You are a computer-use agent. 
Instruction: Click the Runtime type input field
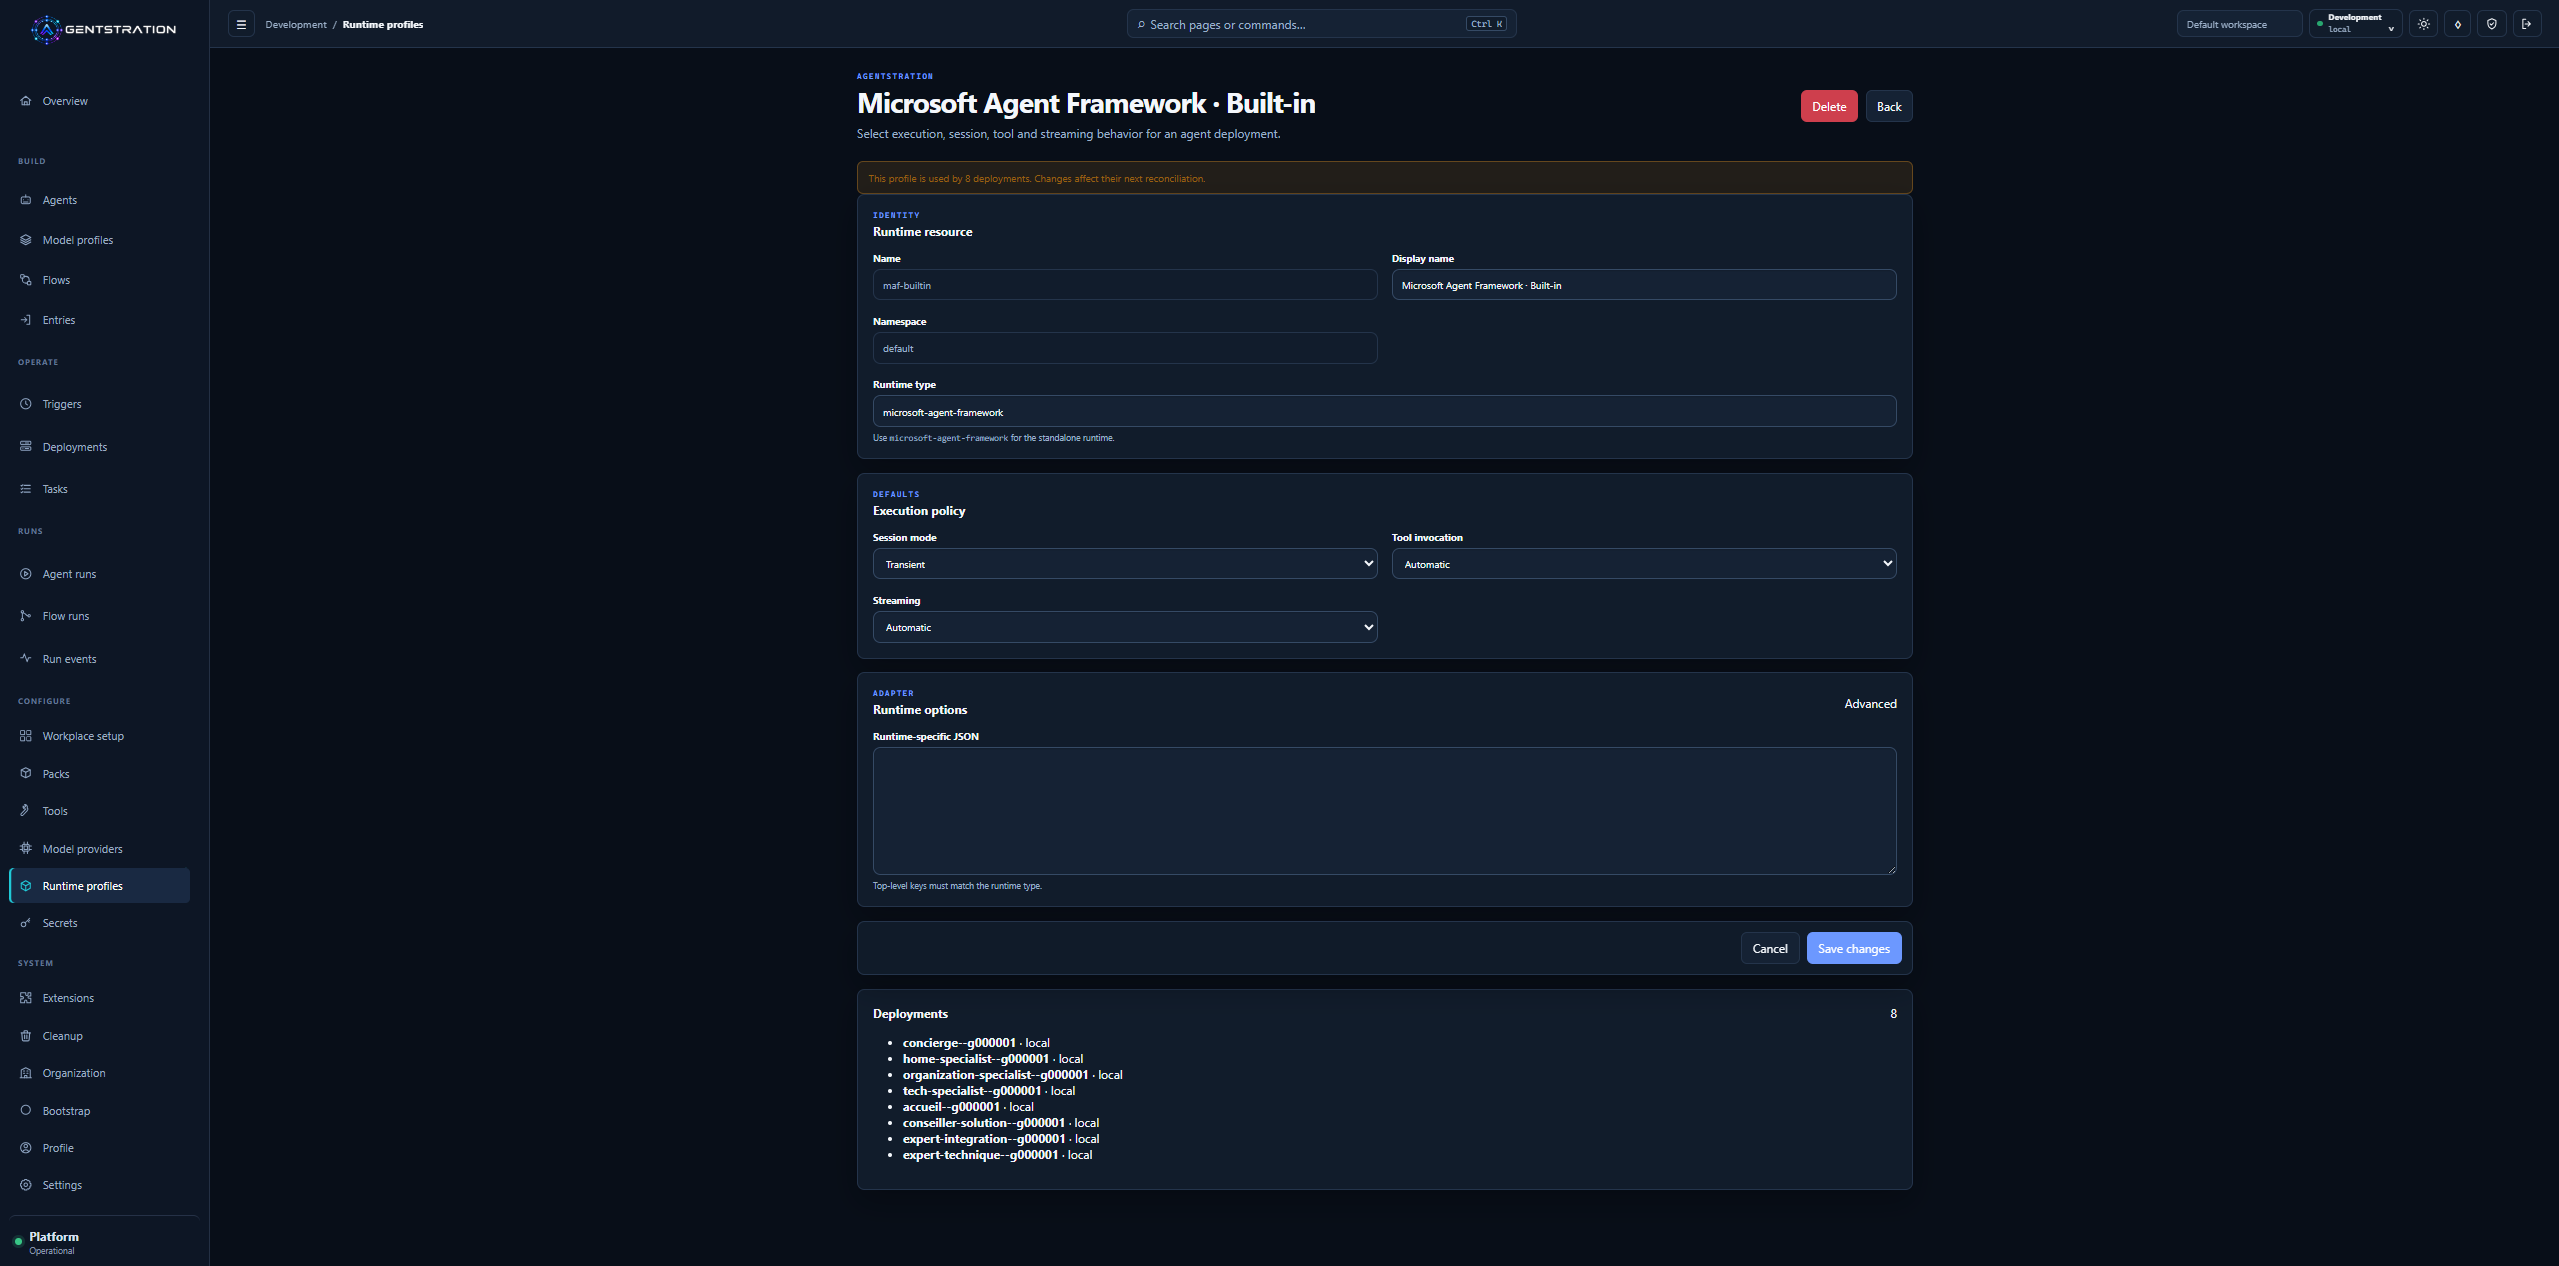(x=1384, y=412)
